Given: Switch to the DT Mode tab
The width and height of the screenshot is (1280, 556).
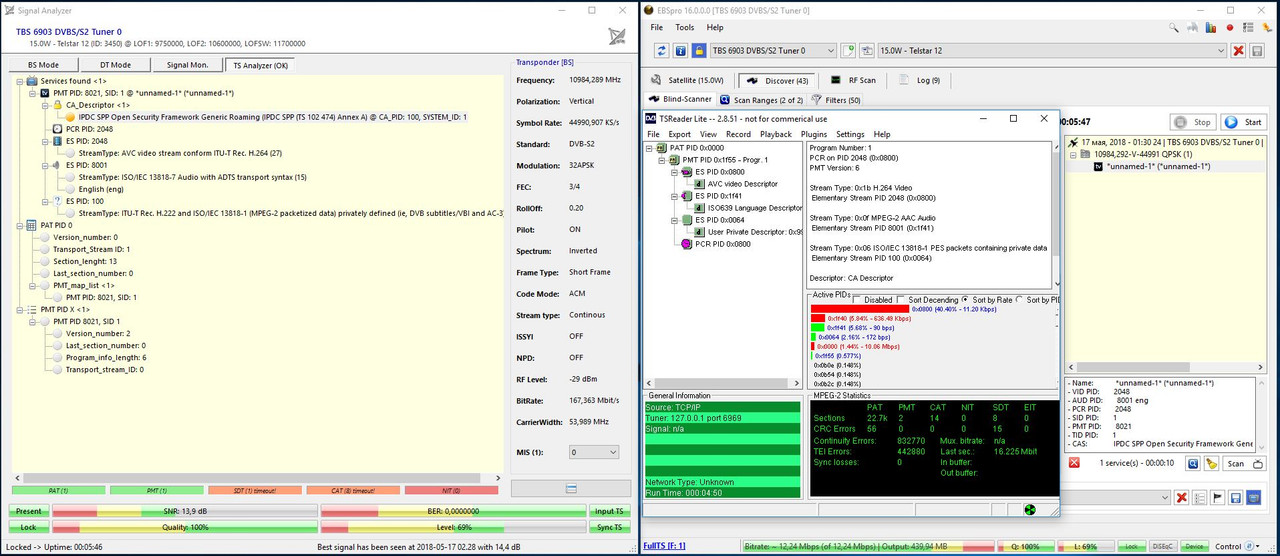Looking at the screenshot, I should coord(114,65).
